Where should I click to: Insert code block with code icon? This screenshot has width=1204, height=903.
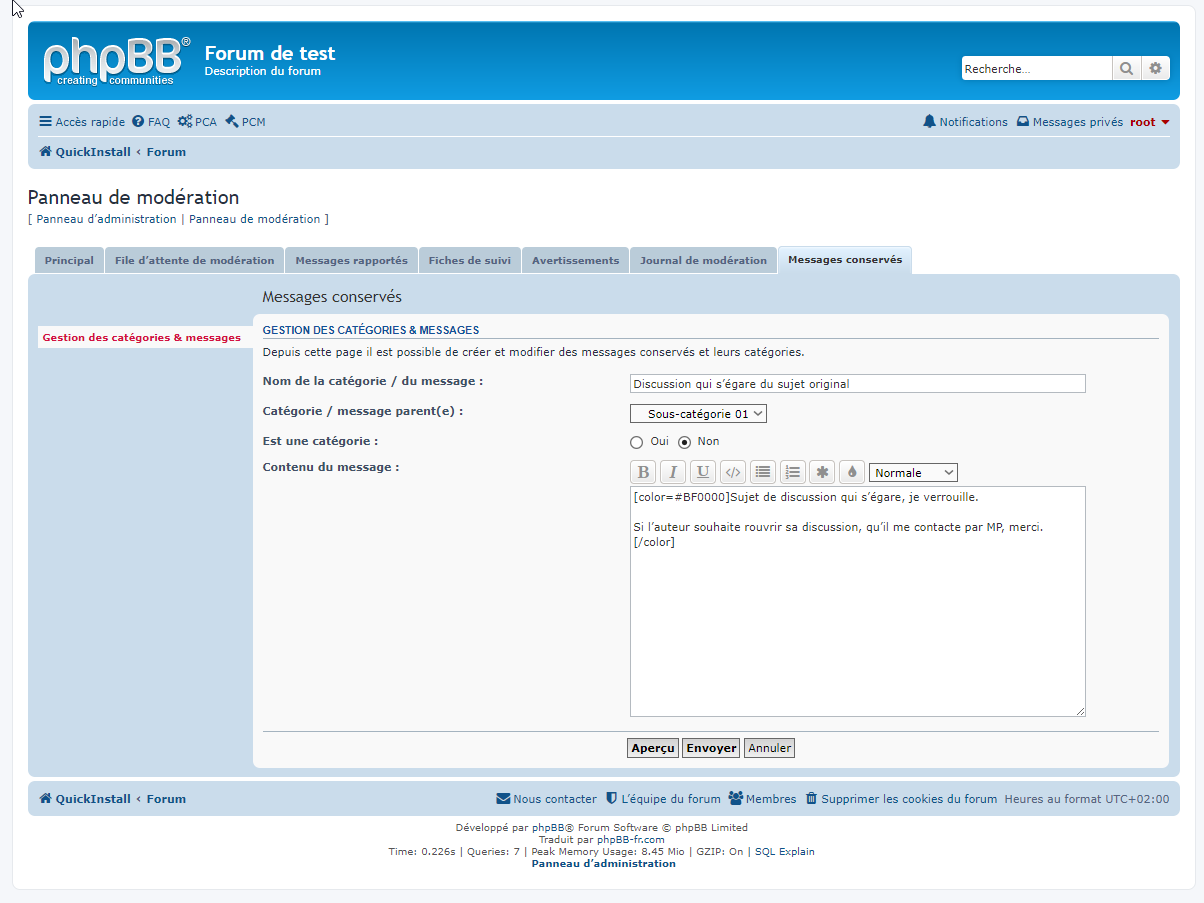tap(733, 473)
